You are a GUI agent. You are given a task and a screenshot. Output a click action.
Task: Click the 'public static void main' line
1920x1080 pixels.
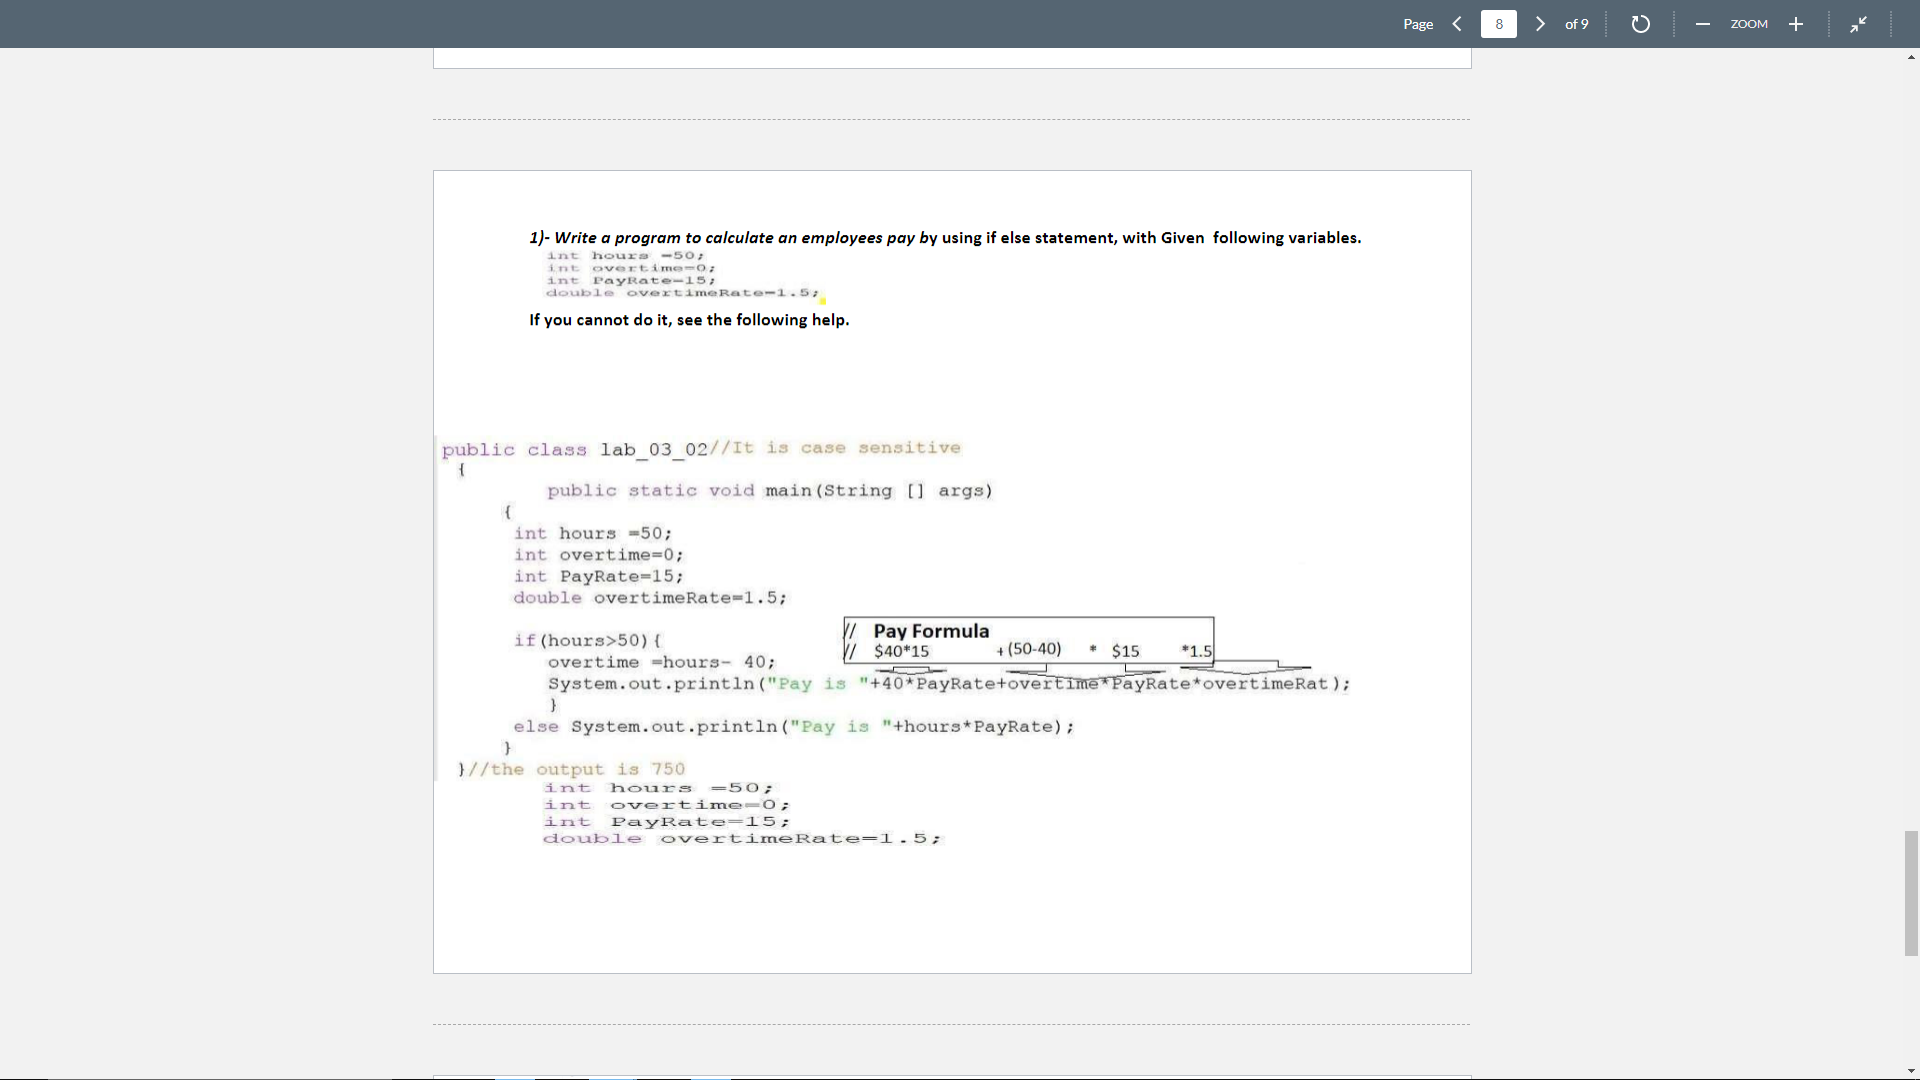point(770,490)
